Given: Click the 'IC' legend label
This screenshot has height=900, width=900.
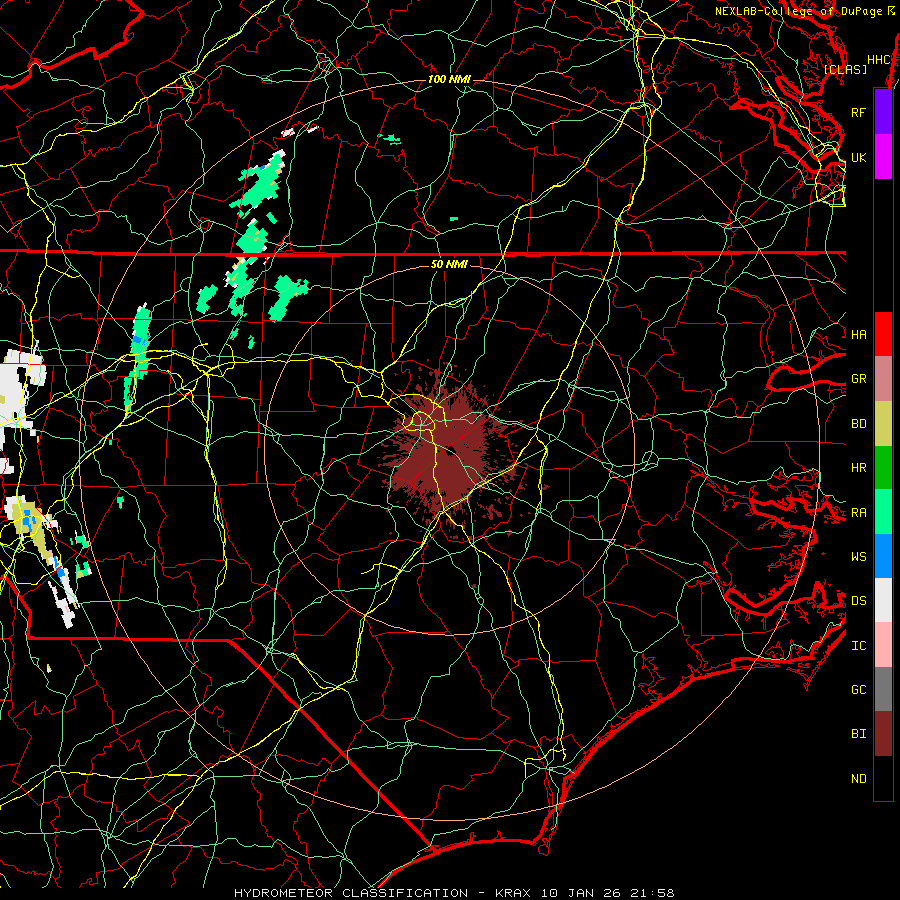Looking at the screenshot, I should 859,646.
